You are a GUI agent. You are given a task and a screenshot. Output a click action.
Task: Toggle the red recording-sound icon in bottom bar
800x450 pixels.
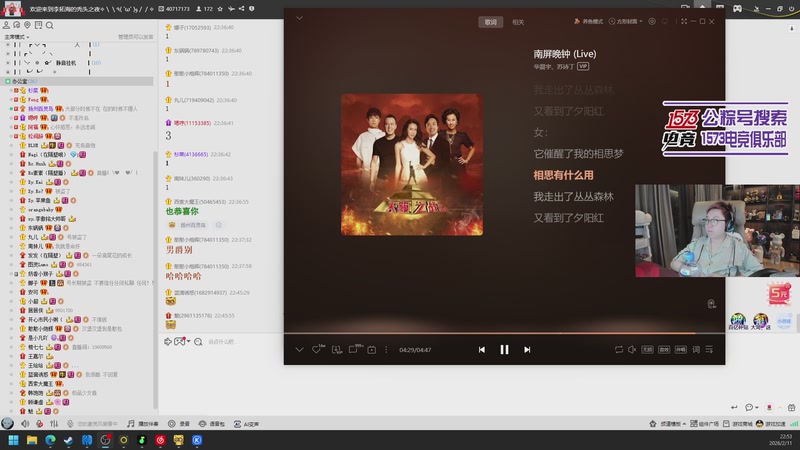[x=40, y=423]
